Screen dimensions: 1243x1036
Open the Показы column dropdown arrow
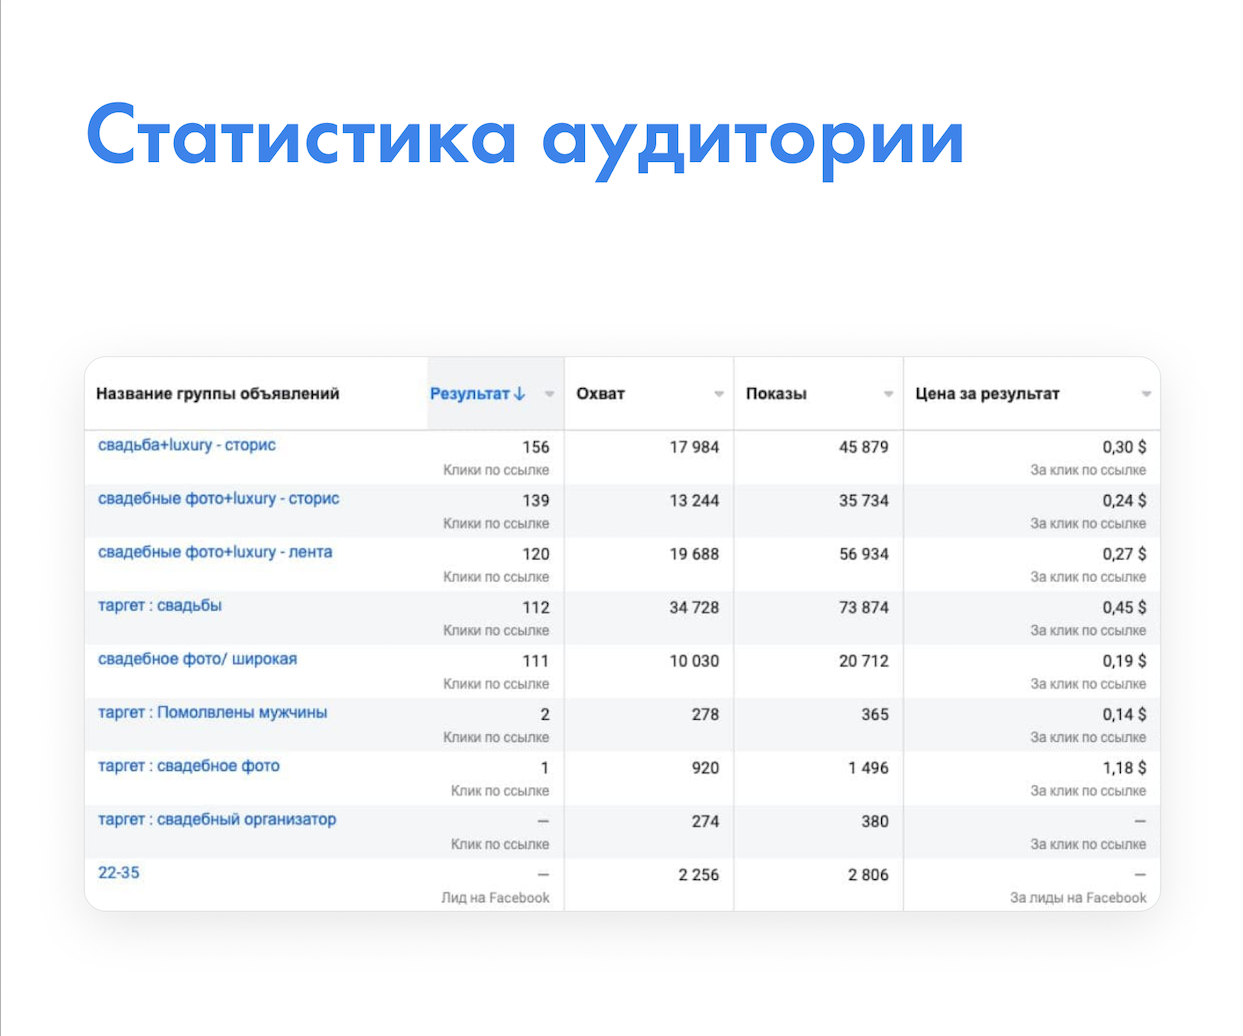[x=888, y=394]
